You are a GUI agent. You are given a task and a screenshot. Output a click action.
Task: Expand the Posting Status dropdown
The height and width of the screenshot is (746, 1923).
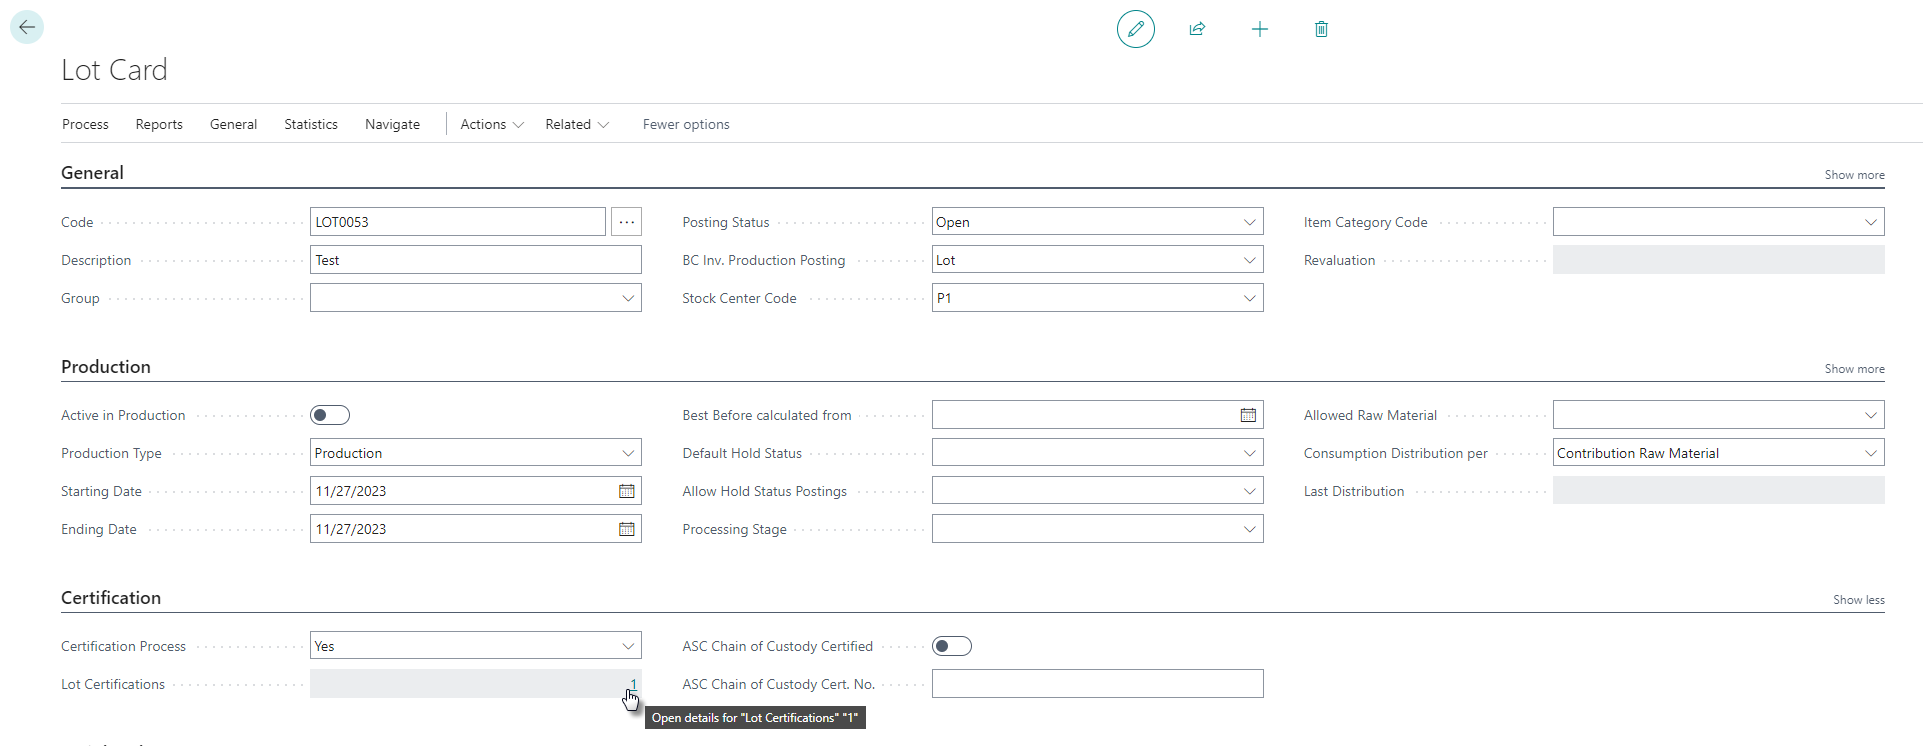(x=1248, y=222)
